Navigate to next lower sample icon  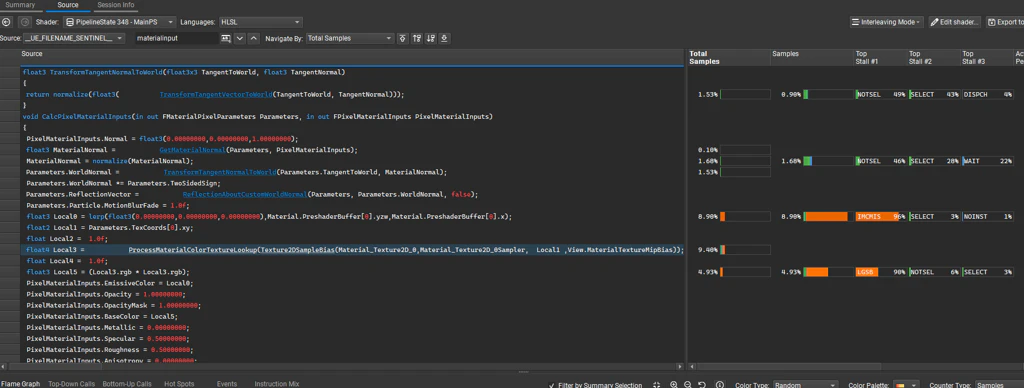tap(430, 39)
